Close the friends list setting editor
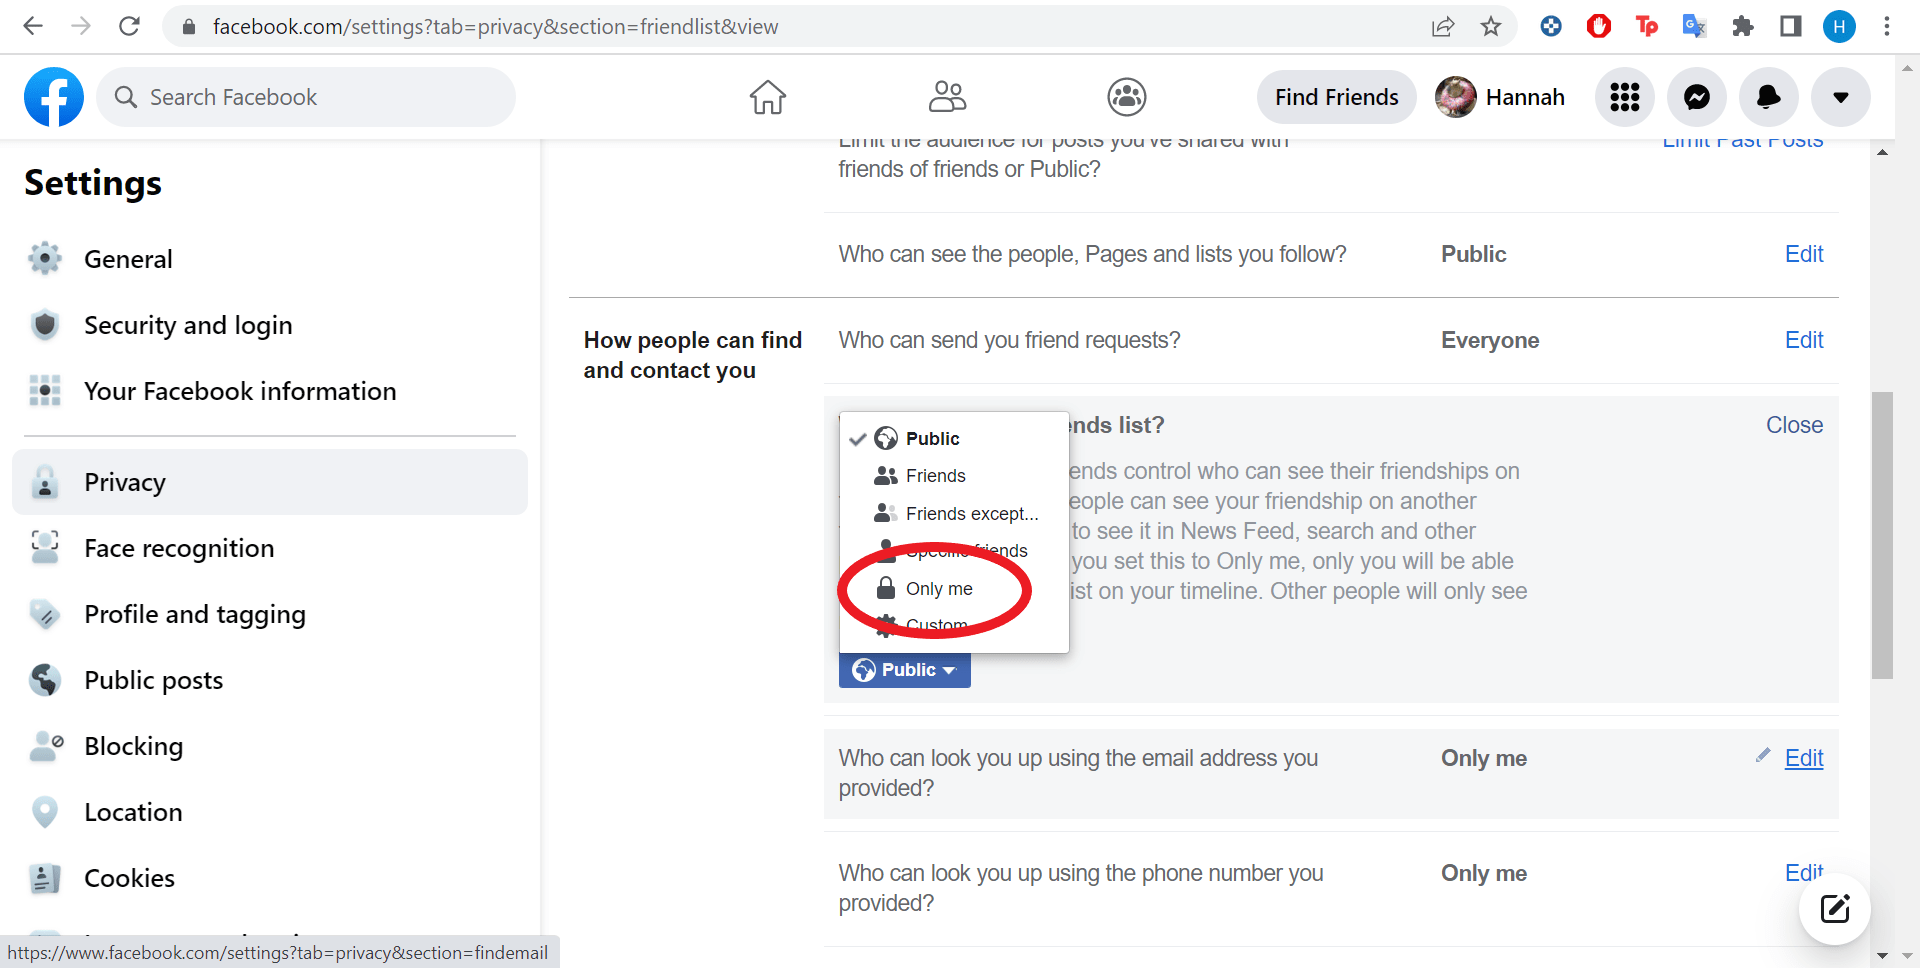The height and width of the screenshot is (968, 1920). (1794, 425)
